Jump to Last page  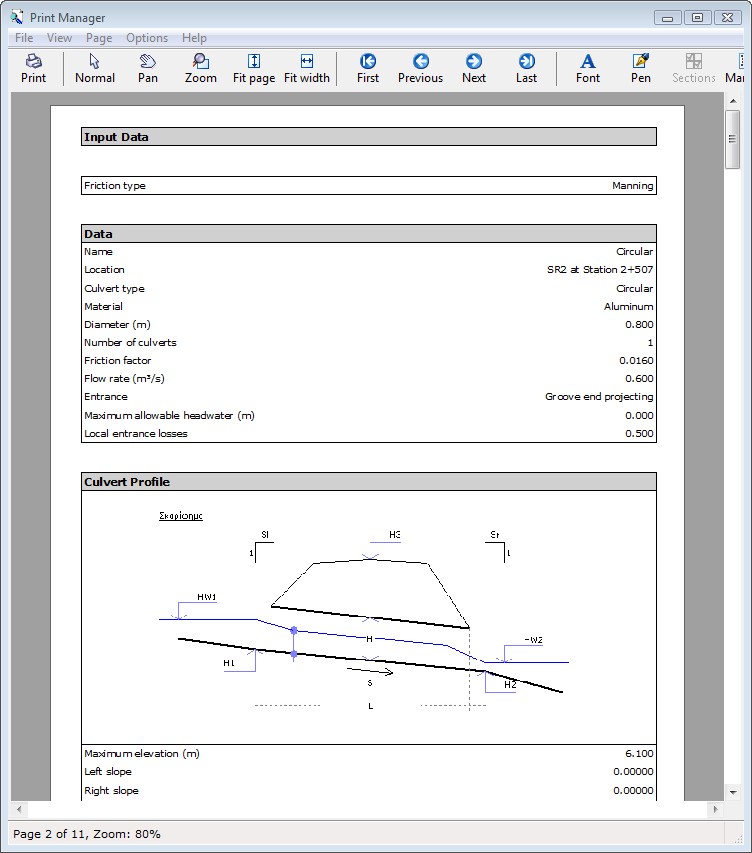point(526,68)
